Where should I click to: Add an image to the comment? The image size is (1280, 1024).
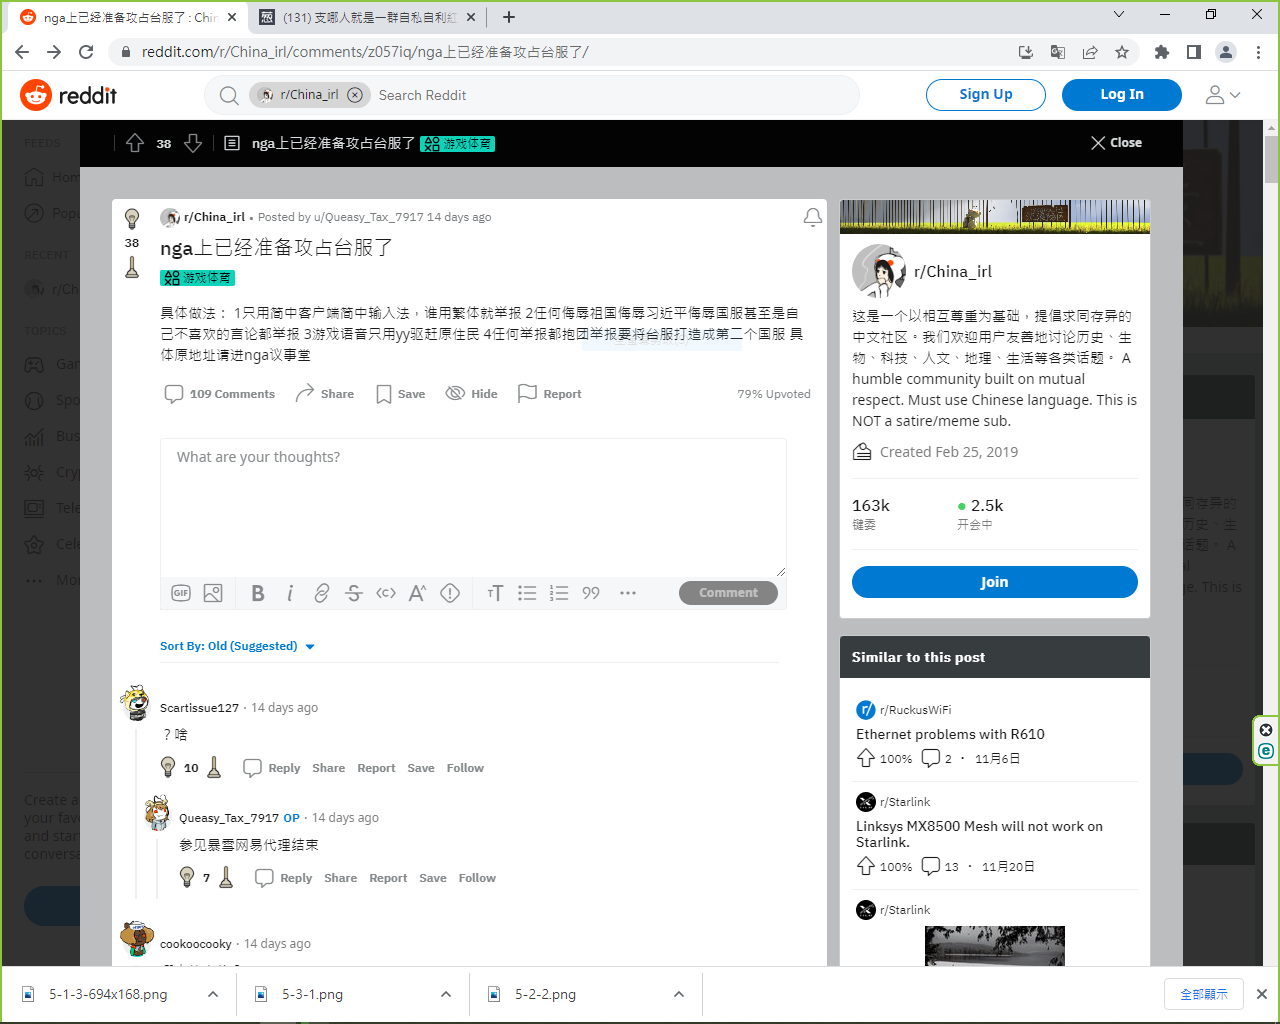click(213, 593)
